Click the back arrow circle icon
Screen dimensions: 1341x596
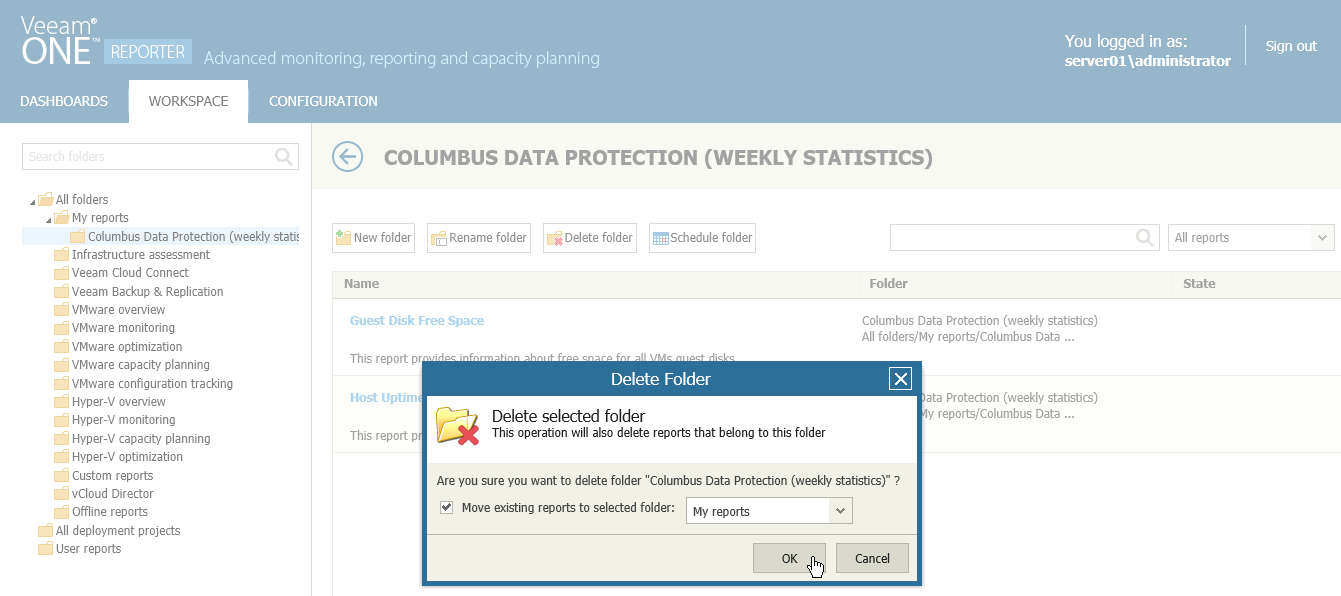click(347, 157)
